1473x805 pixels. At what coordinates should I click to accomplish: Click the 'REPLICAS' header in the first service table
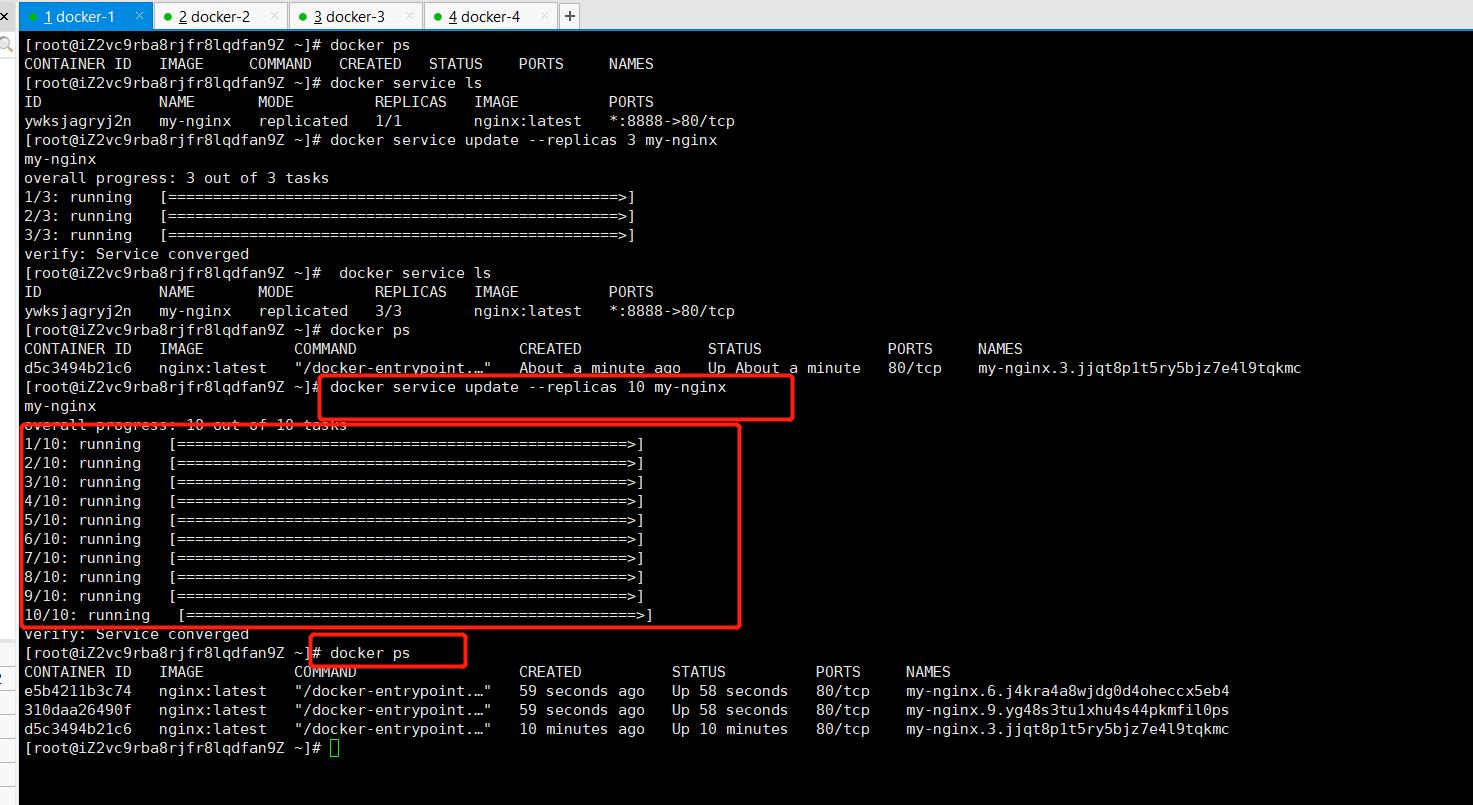pos(411,102)
